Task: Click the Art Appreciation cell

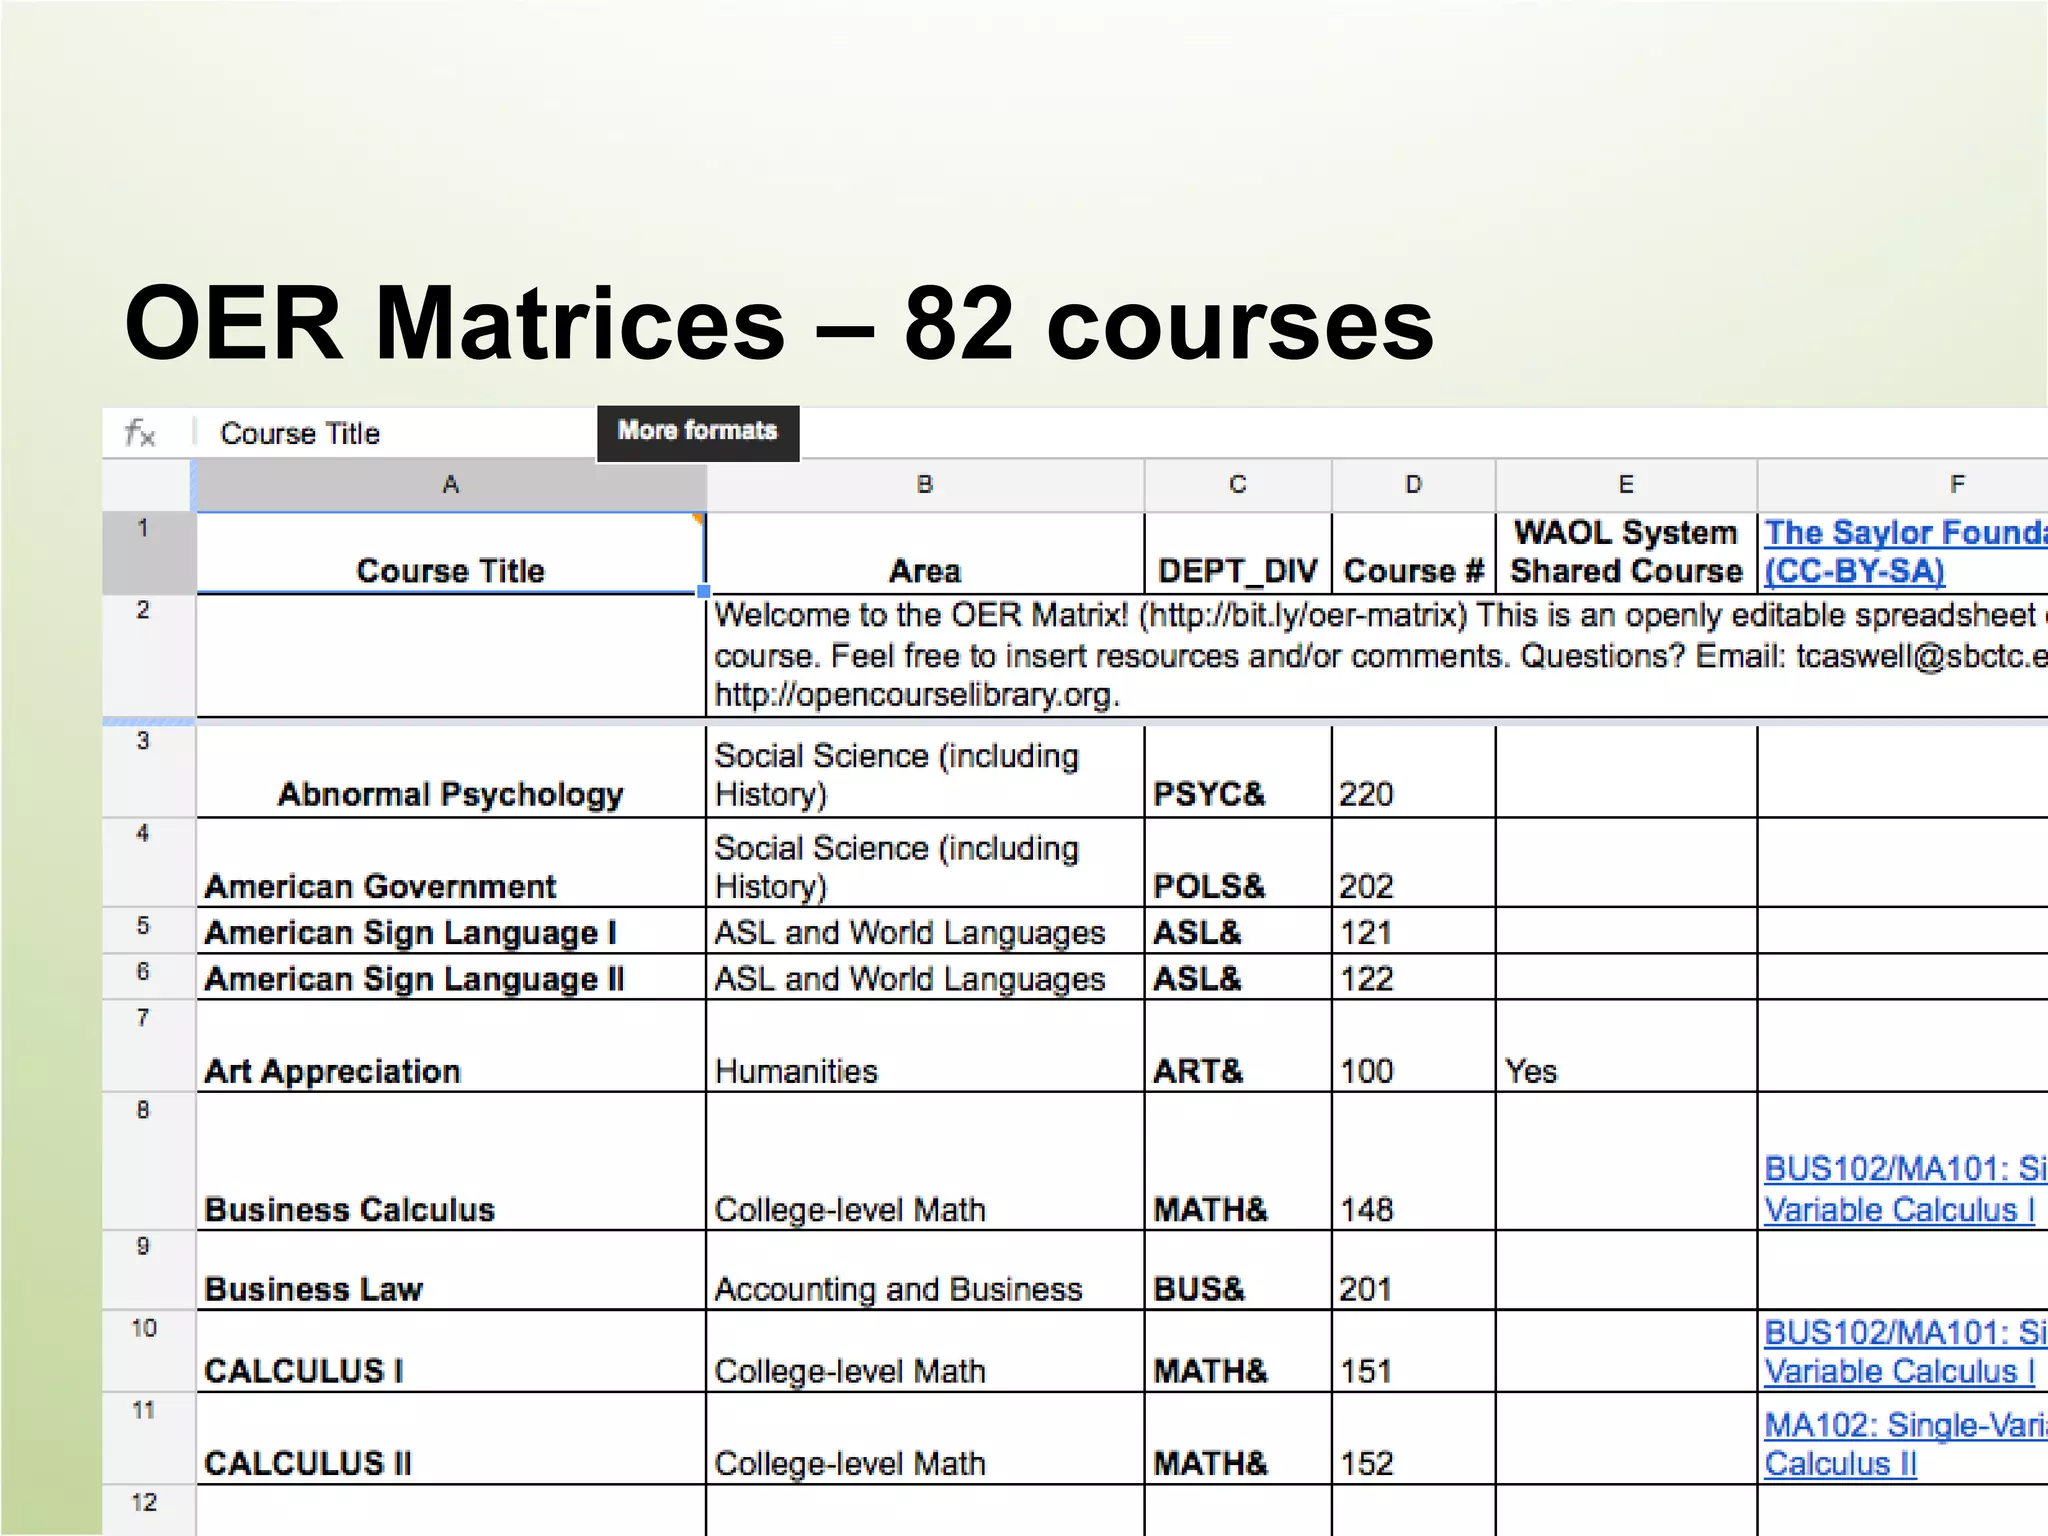Action: pyautogui.click(x=333, y=1071)
